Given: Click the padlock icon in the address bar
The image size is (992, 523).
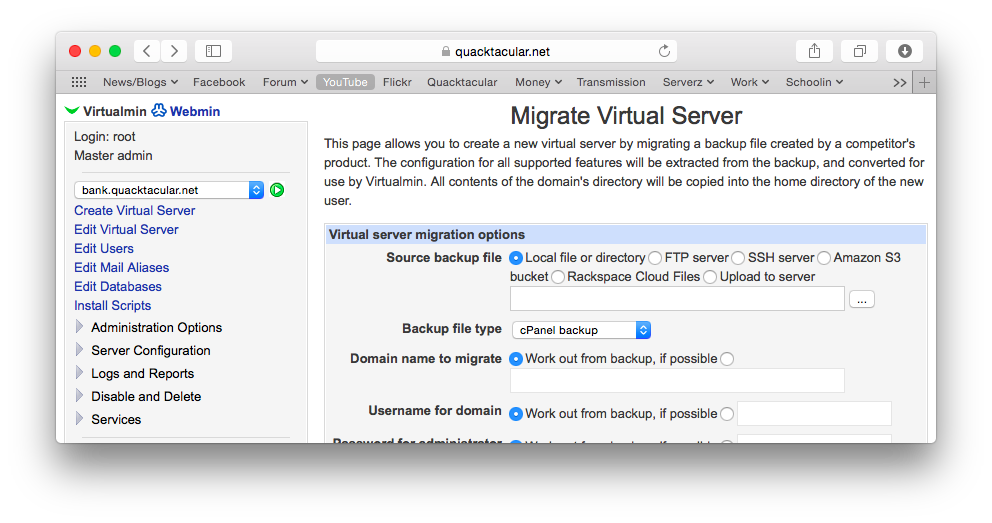Looking at the screenshot, I should pos(445,51).
